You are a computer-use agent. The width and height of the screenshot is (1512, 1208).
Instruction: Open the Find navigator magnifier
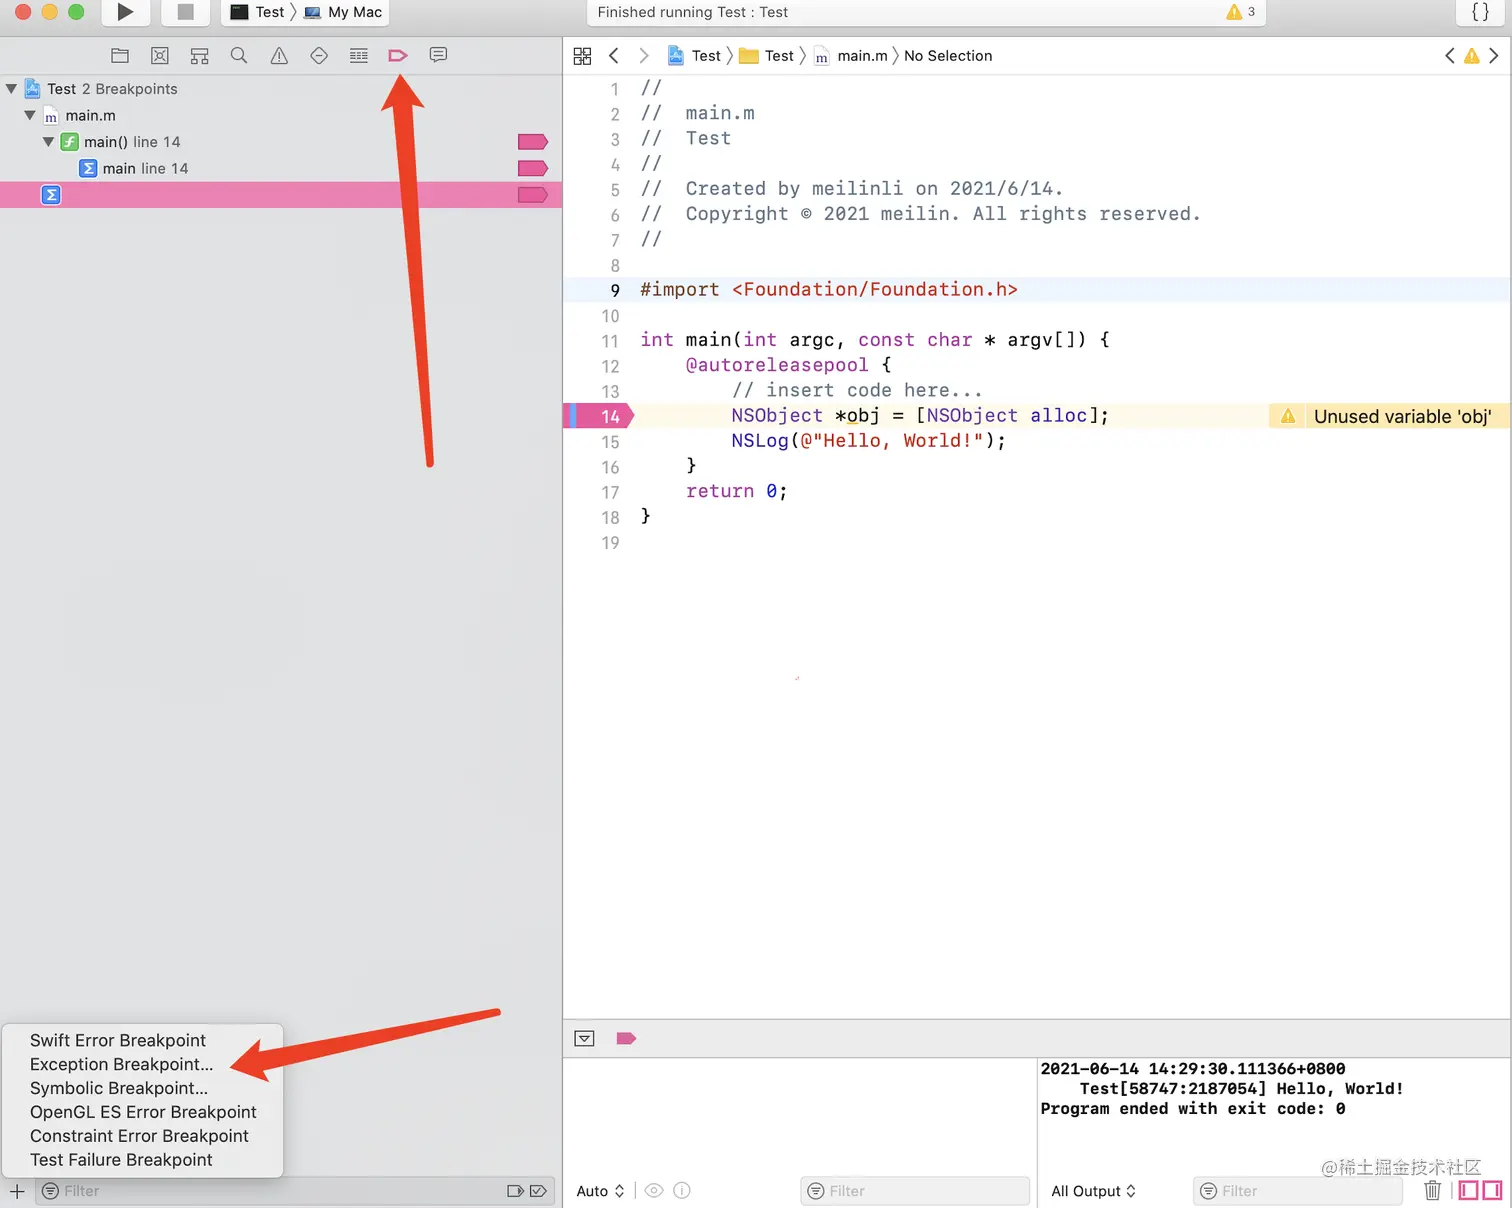coord(239,56)
